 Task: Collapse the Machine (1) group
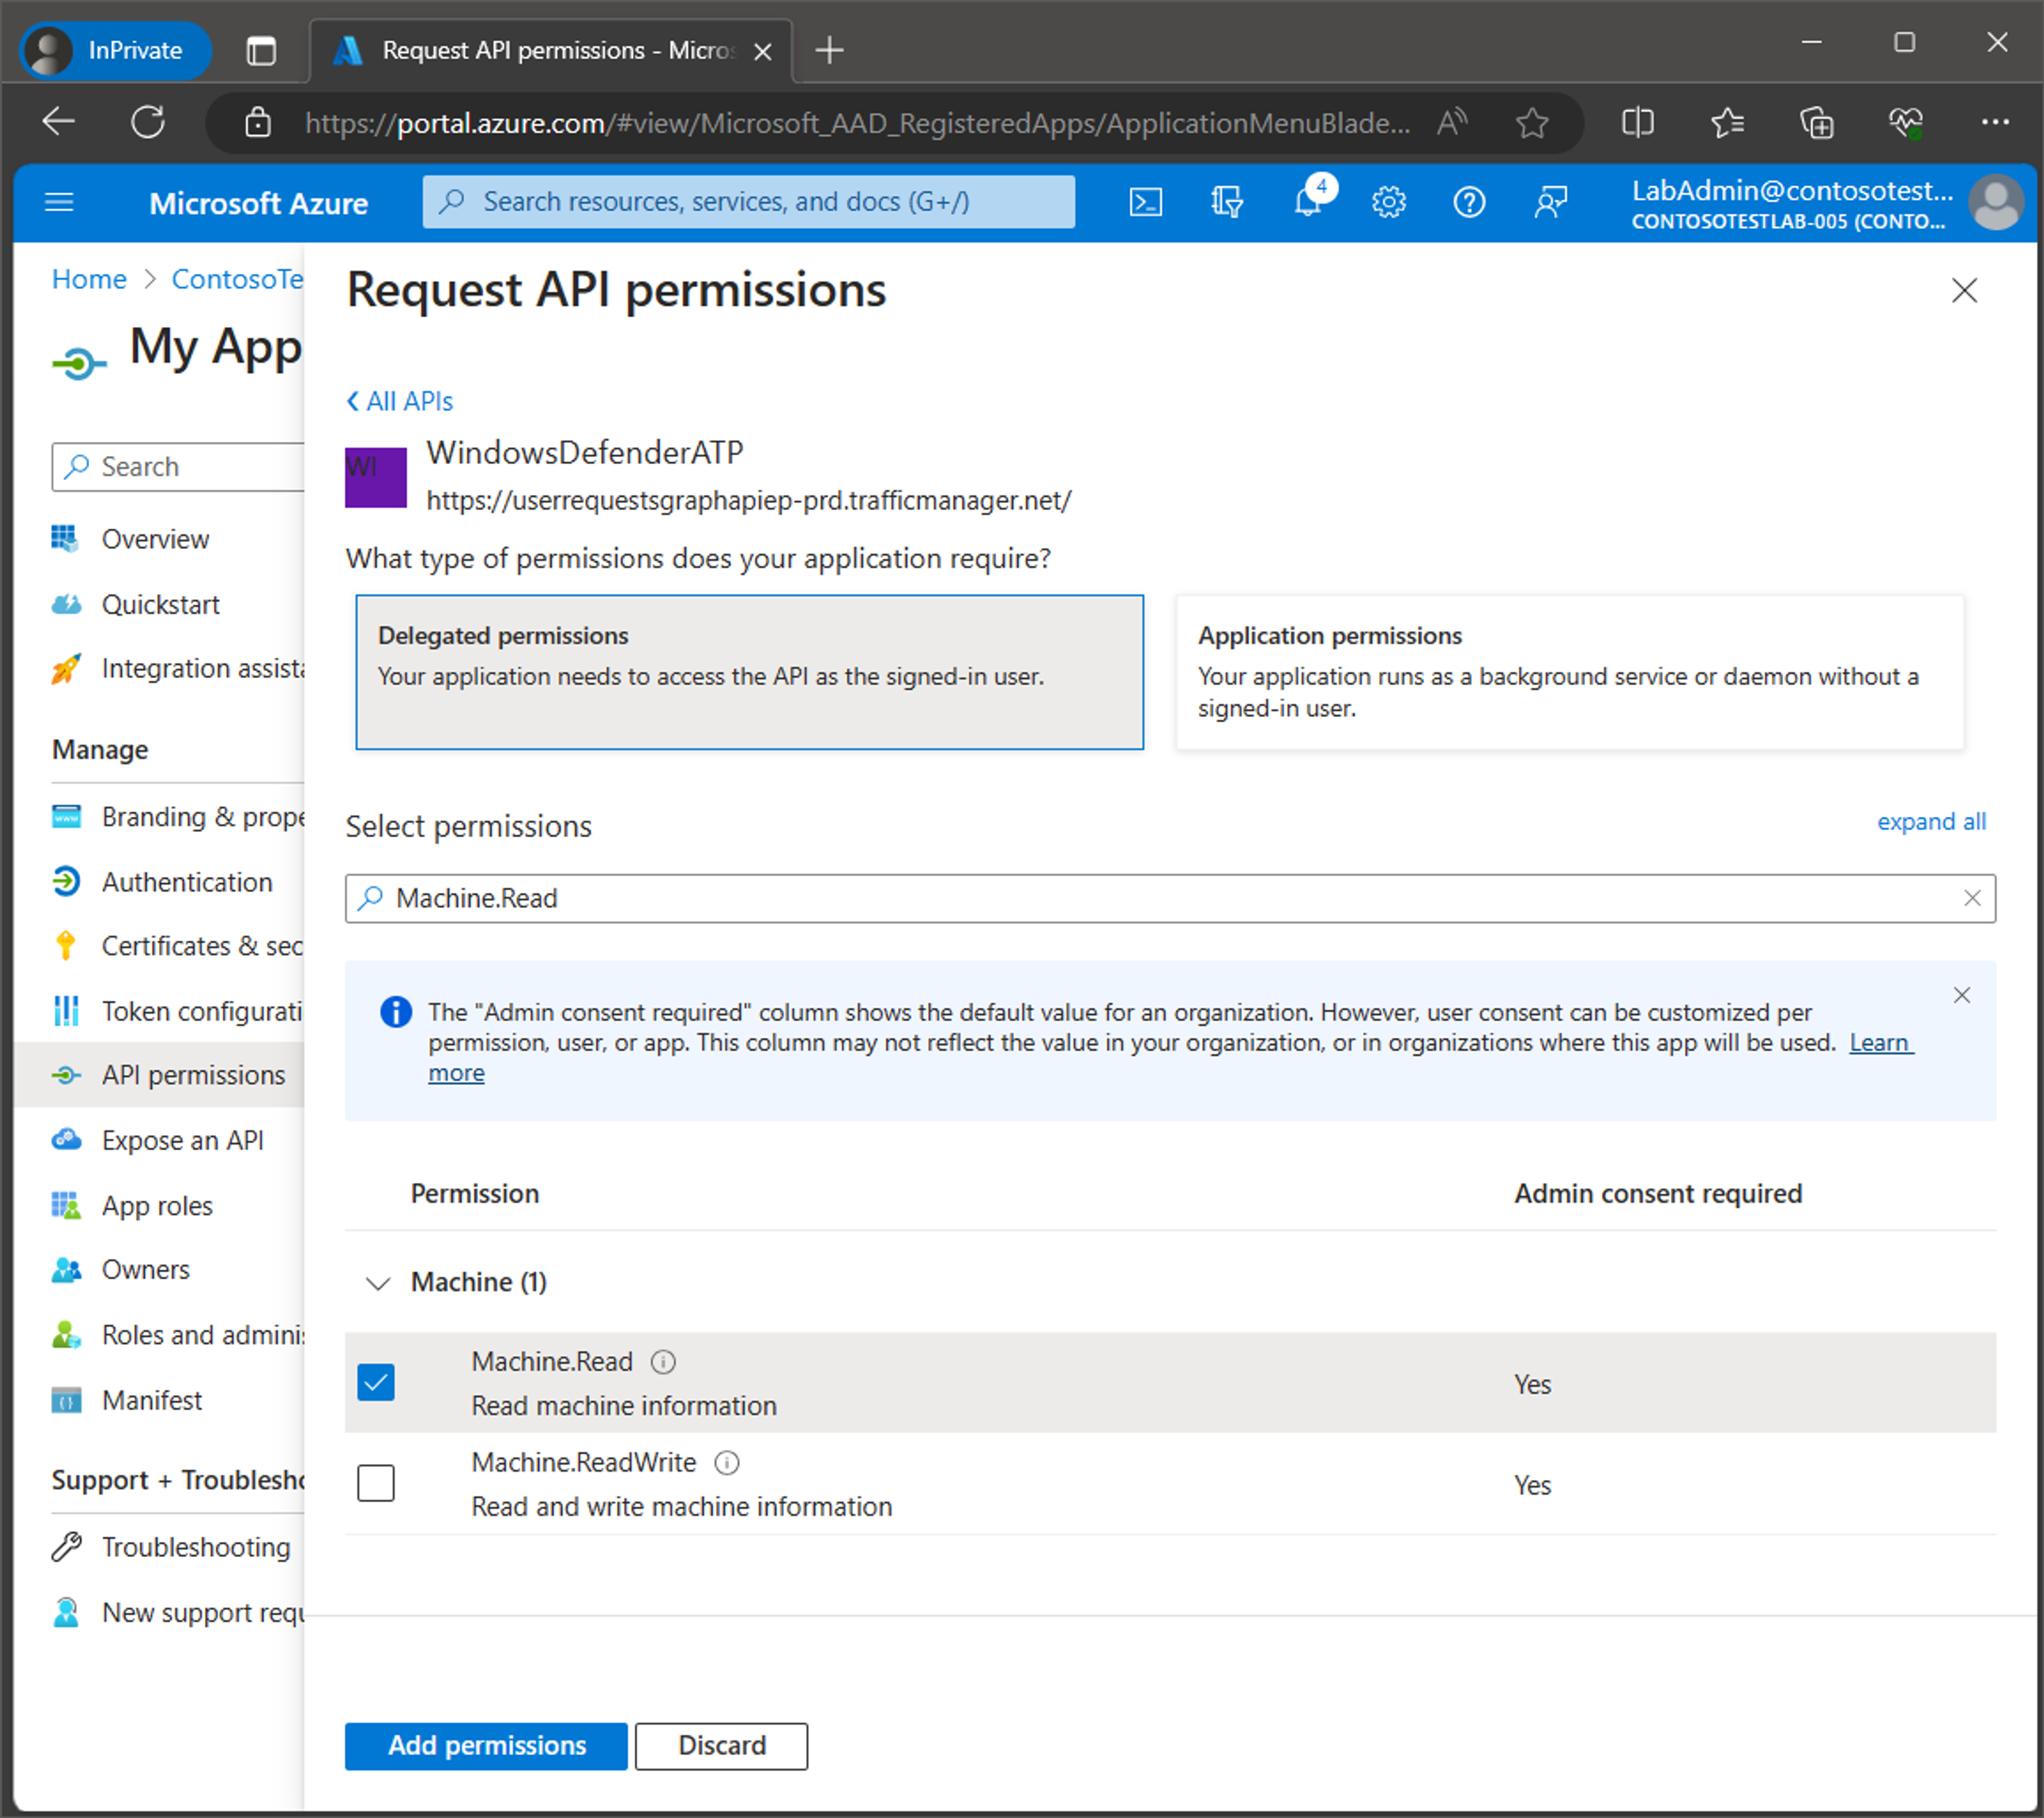pos(377,1283)
